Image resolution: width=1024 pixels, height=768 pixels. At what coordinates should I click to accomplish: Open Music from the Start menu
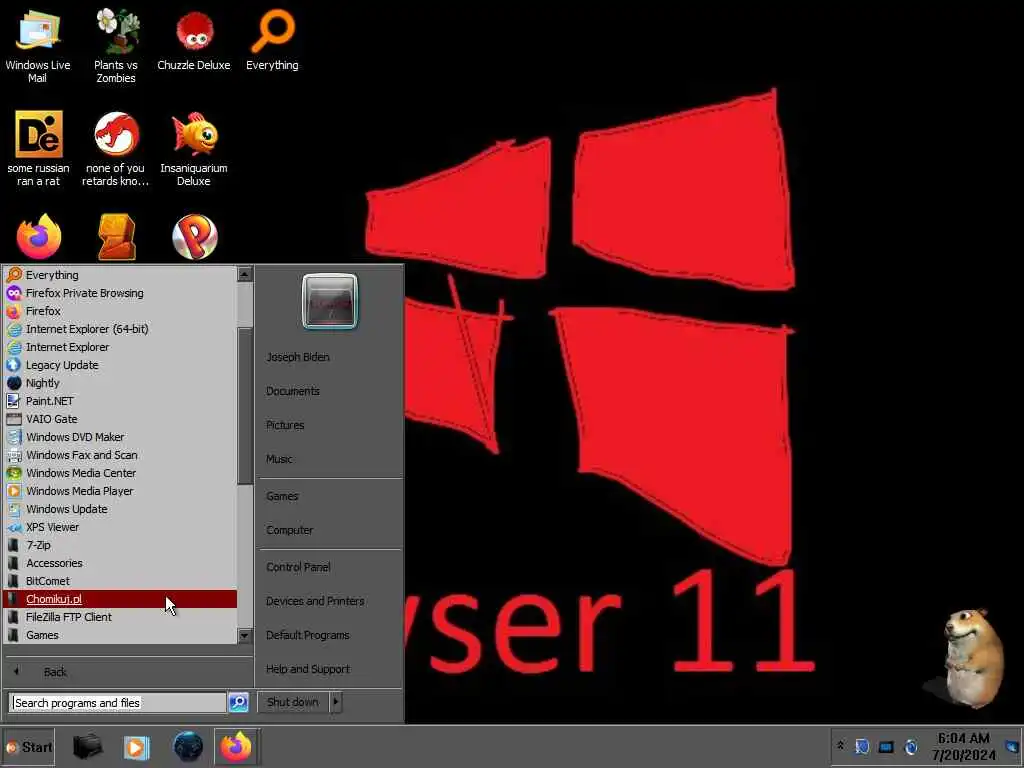click(330, 459)
